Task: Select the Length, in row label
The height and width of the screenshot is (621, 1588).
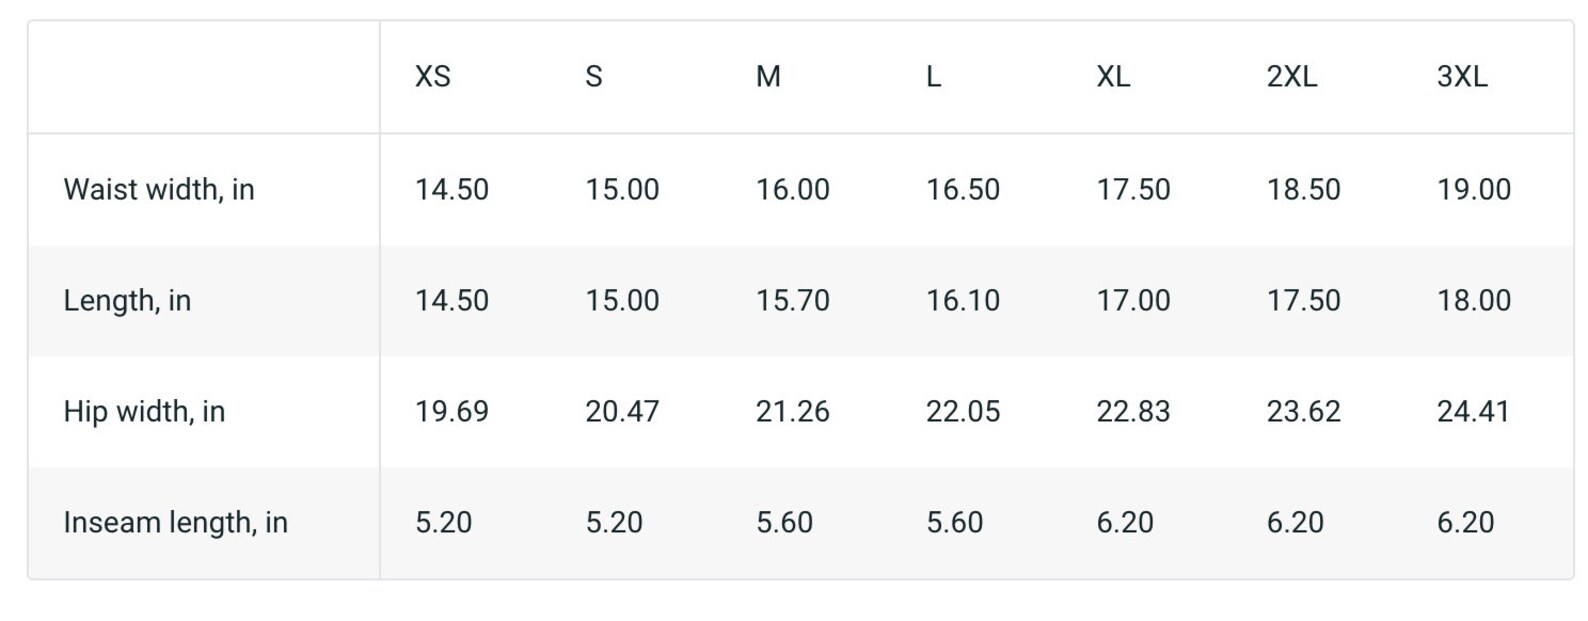Action: tap(127, 301)
